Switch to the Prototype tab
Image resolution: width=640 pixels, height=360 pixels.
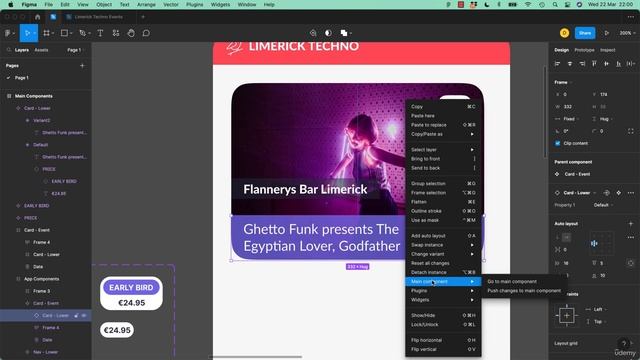pyautogui.click(x=584, y=50)
